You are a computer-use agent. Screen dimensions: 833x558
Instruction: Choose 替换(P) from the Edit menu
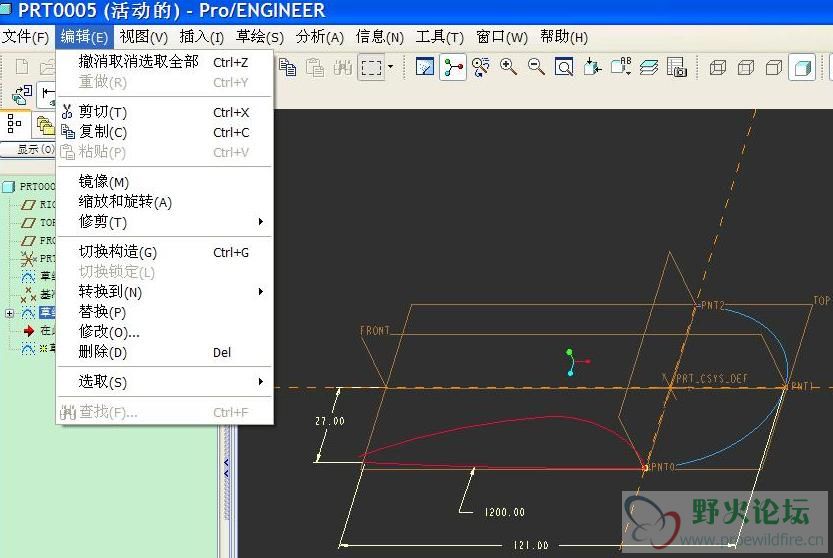tap(165, 312)
